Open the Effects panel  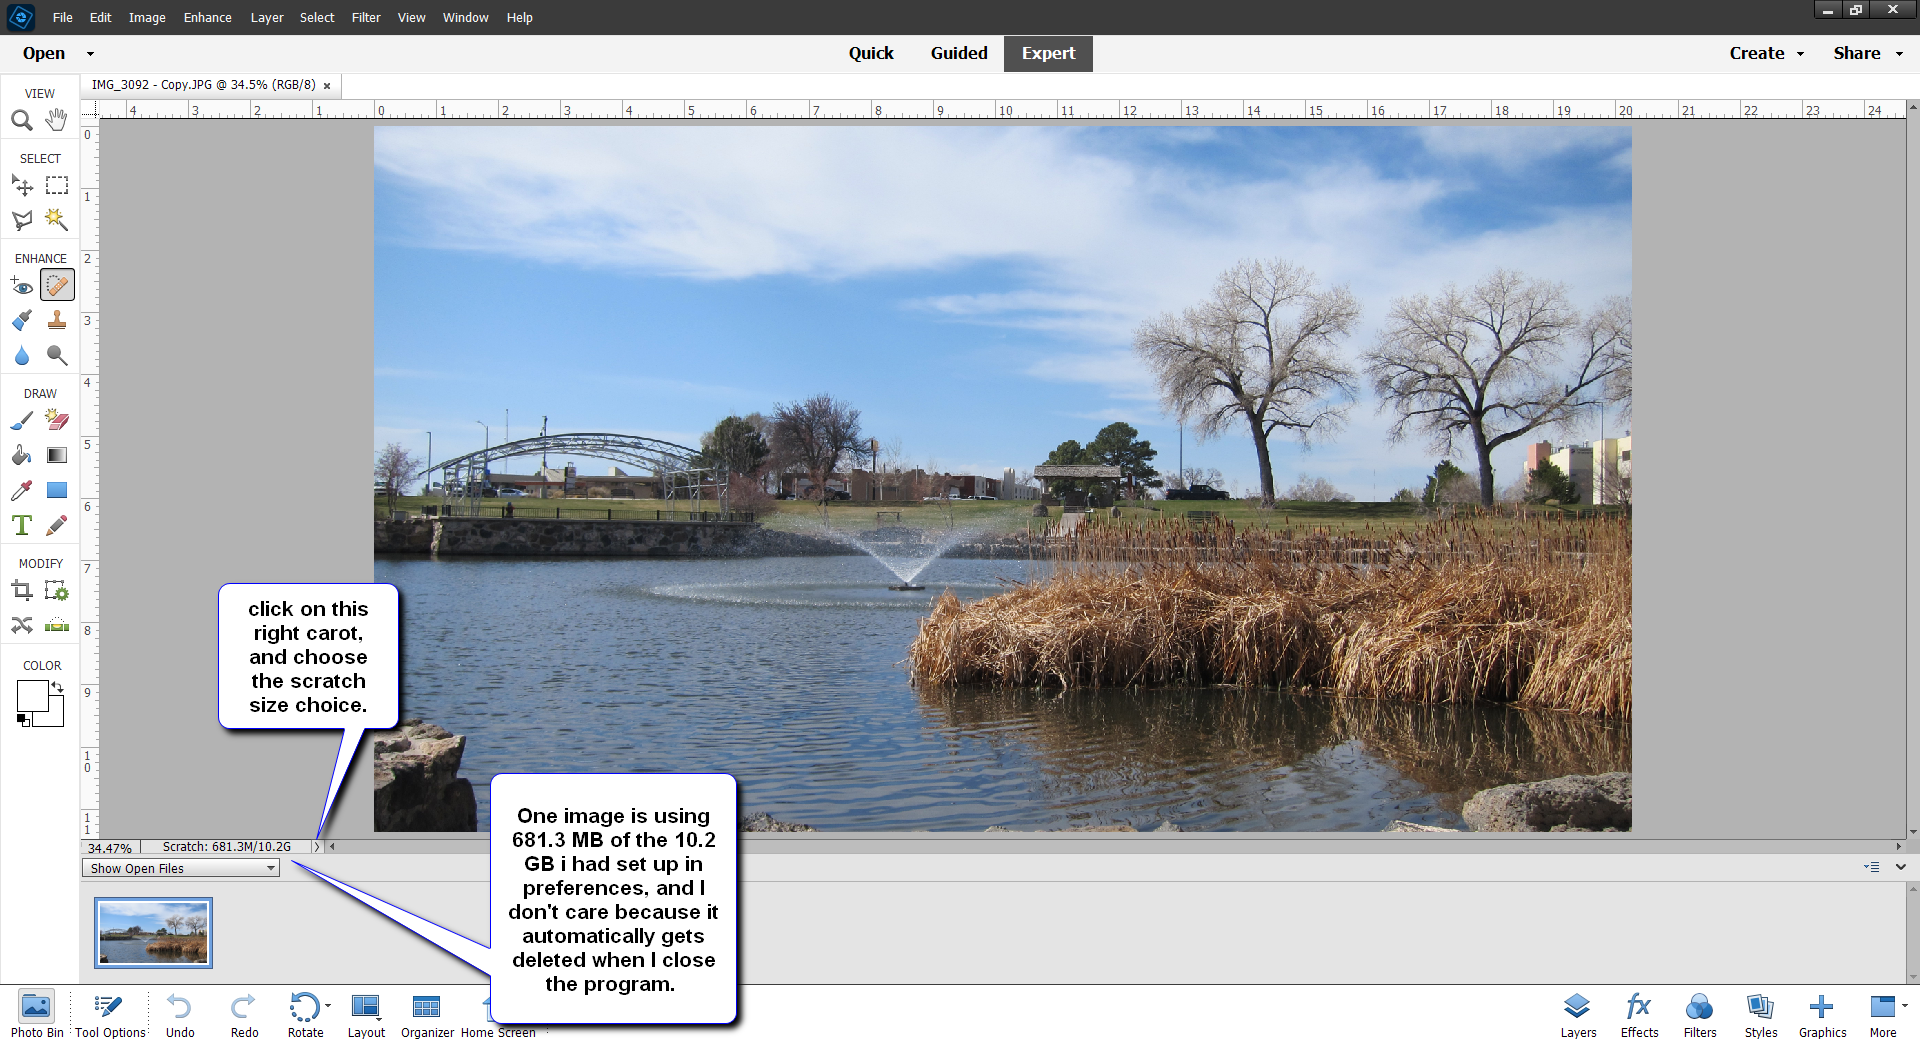click(1638, 1010)
